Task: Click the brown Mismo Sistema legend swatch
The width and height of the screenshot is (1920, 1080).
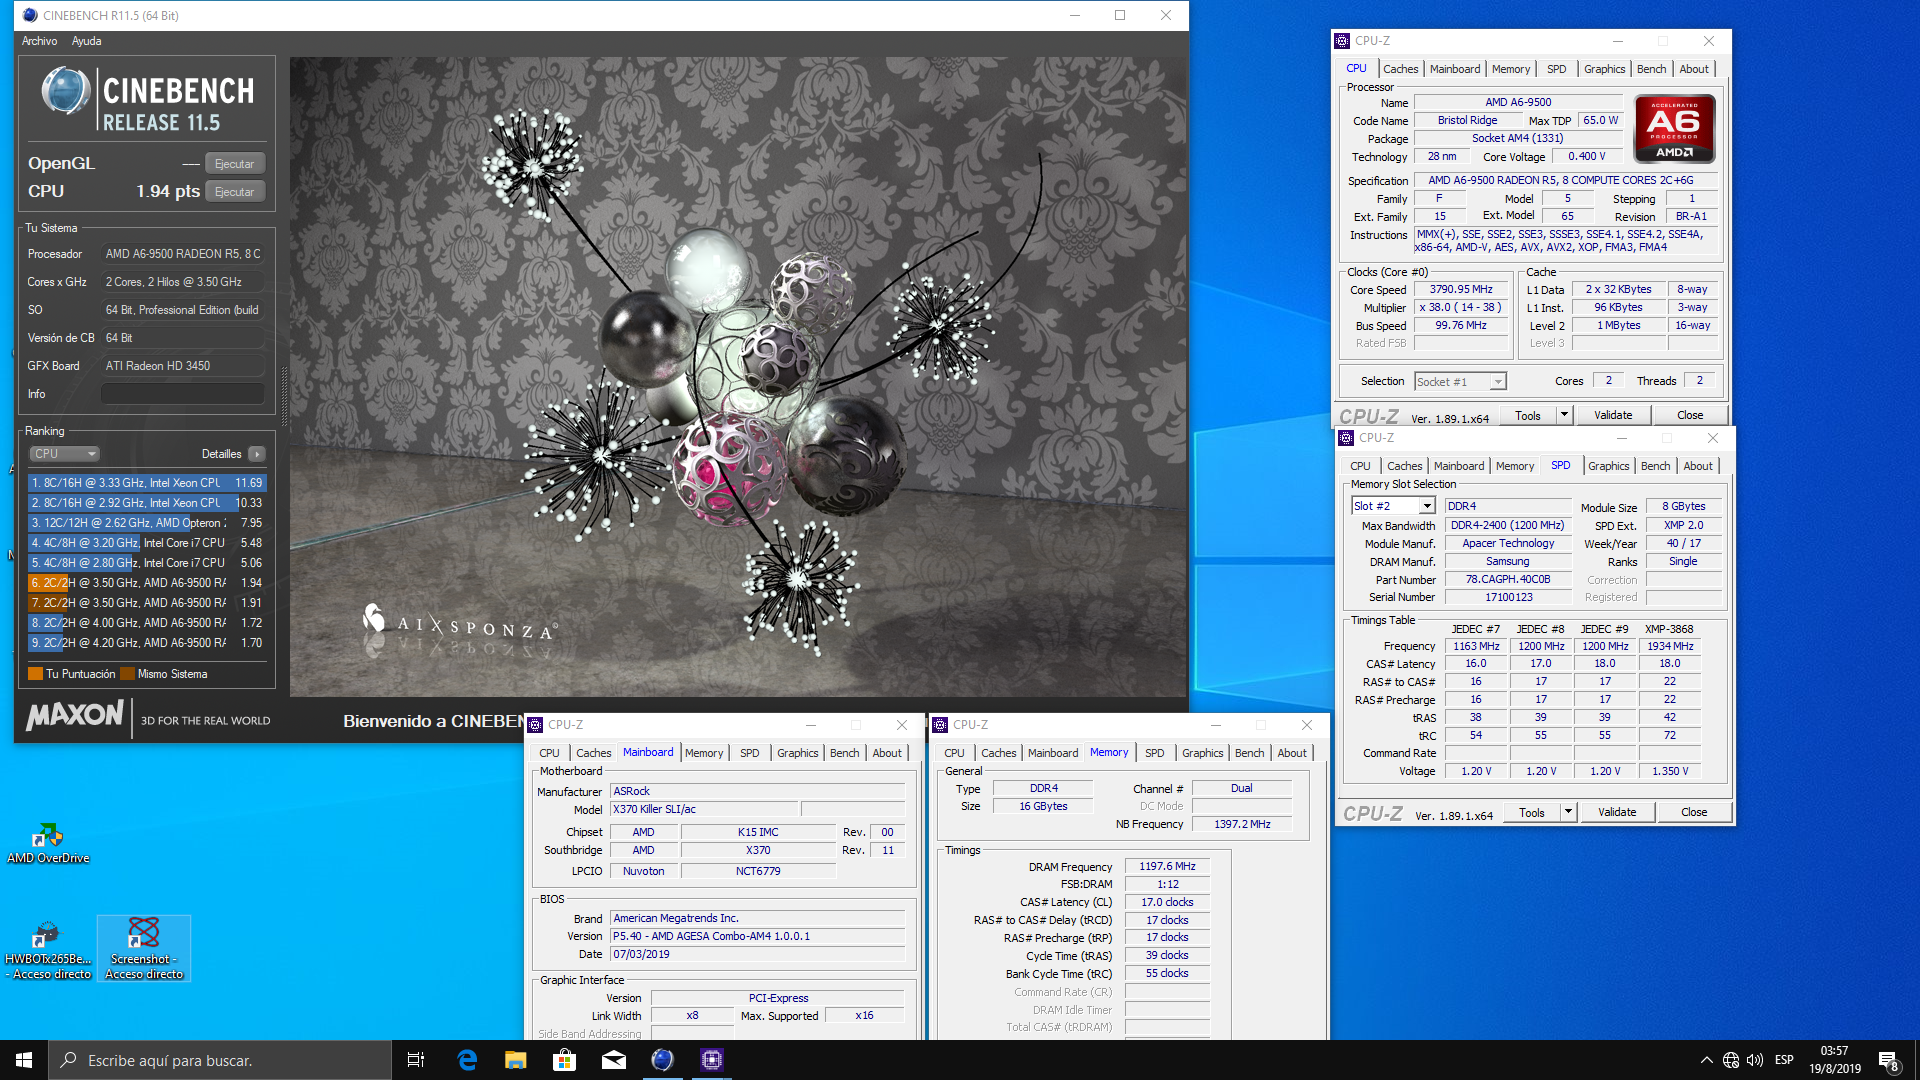Action: coord(127,674)
